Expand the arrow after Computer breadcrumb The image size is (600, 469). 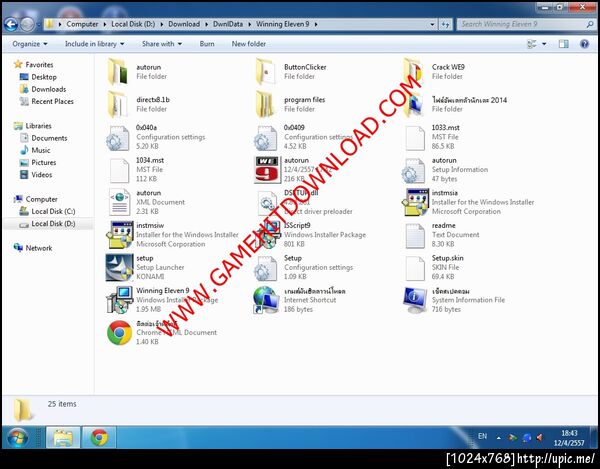(105, 24)
